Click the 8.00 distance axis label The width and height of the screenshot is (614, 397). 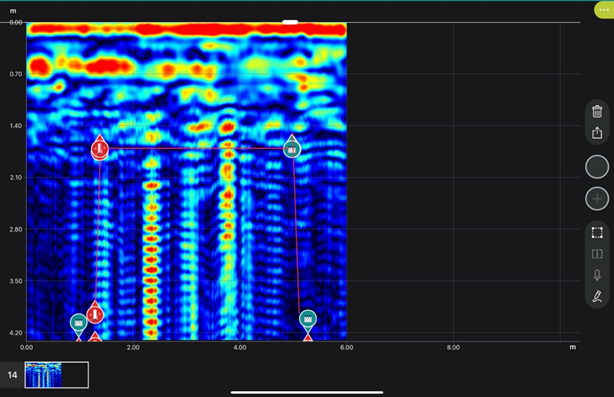tap(453, 347)
